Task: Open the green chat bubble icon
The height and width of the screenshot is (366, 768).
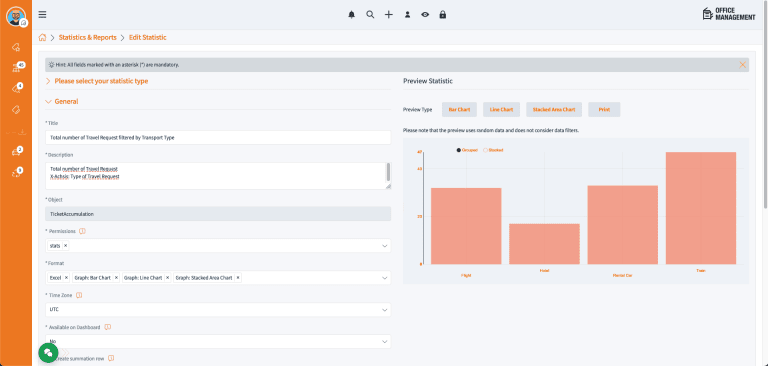Action: [48, 352]
